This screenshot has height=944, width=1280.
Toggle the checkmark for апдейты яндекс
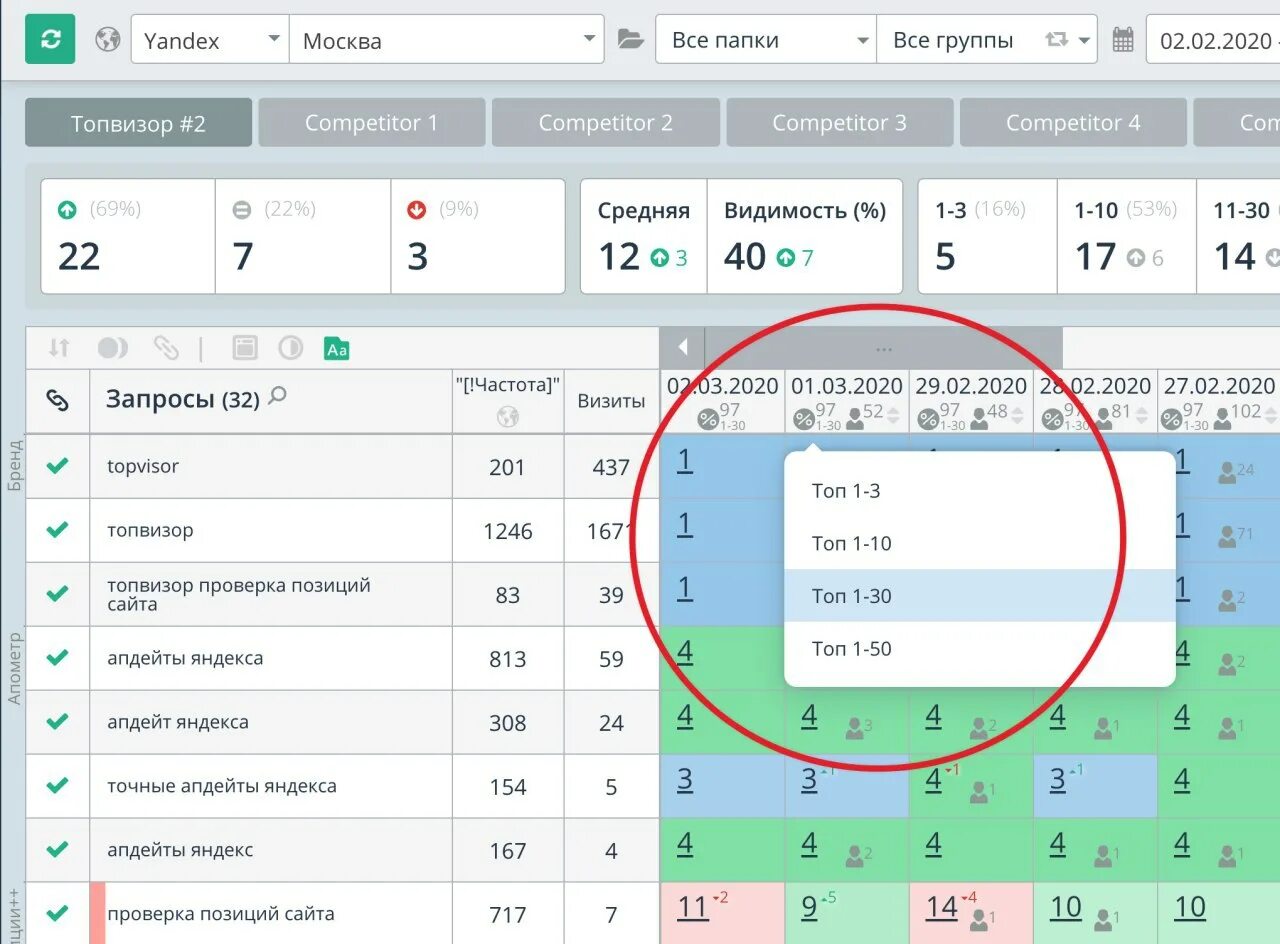pyautogui.click(x=58, y=849)
